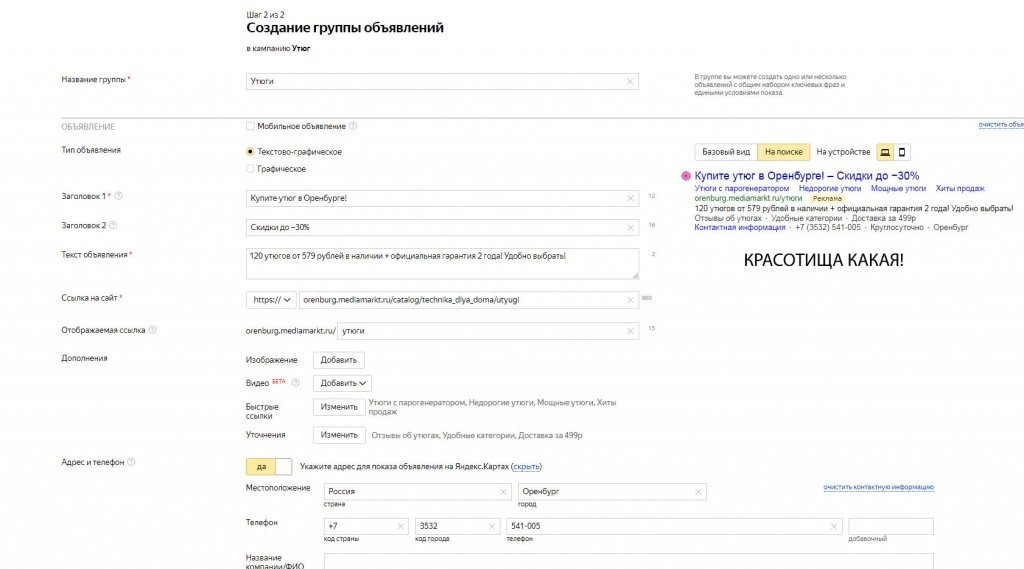The height and width of the screenshot is (569, 1024).
Task: Select the Графическое ad type
Action: click(x=250, y=169)
